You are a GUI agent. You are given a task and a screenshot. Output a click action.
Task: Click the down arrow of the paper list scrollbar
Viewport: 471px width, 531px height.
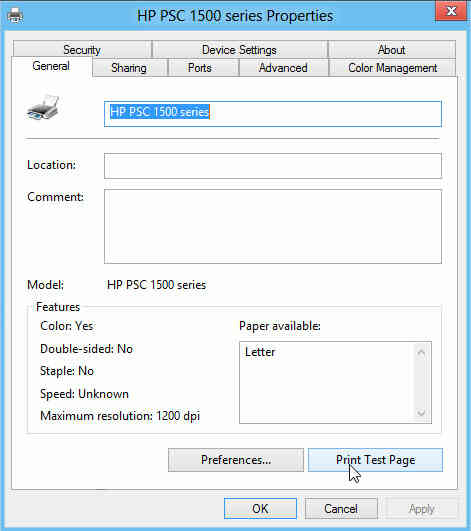[421, 413]
